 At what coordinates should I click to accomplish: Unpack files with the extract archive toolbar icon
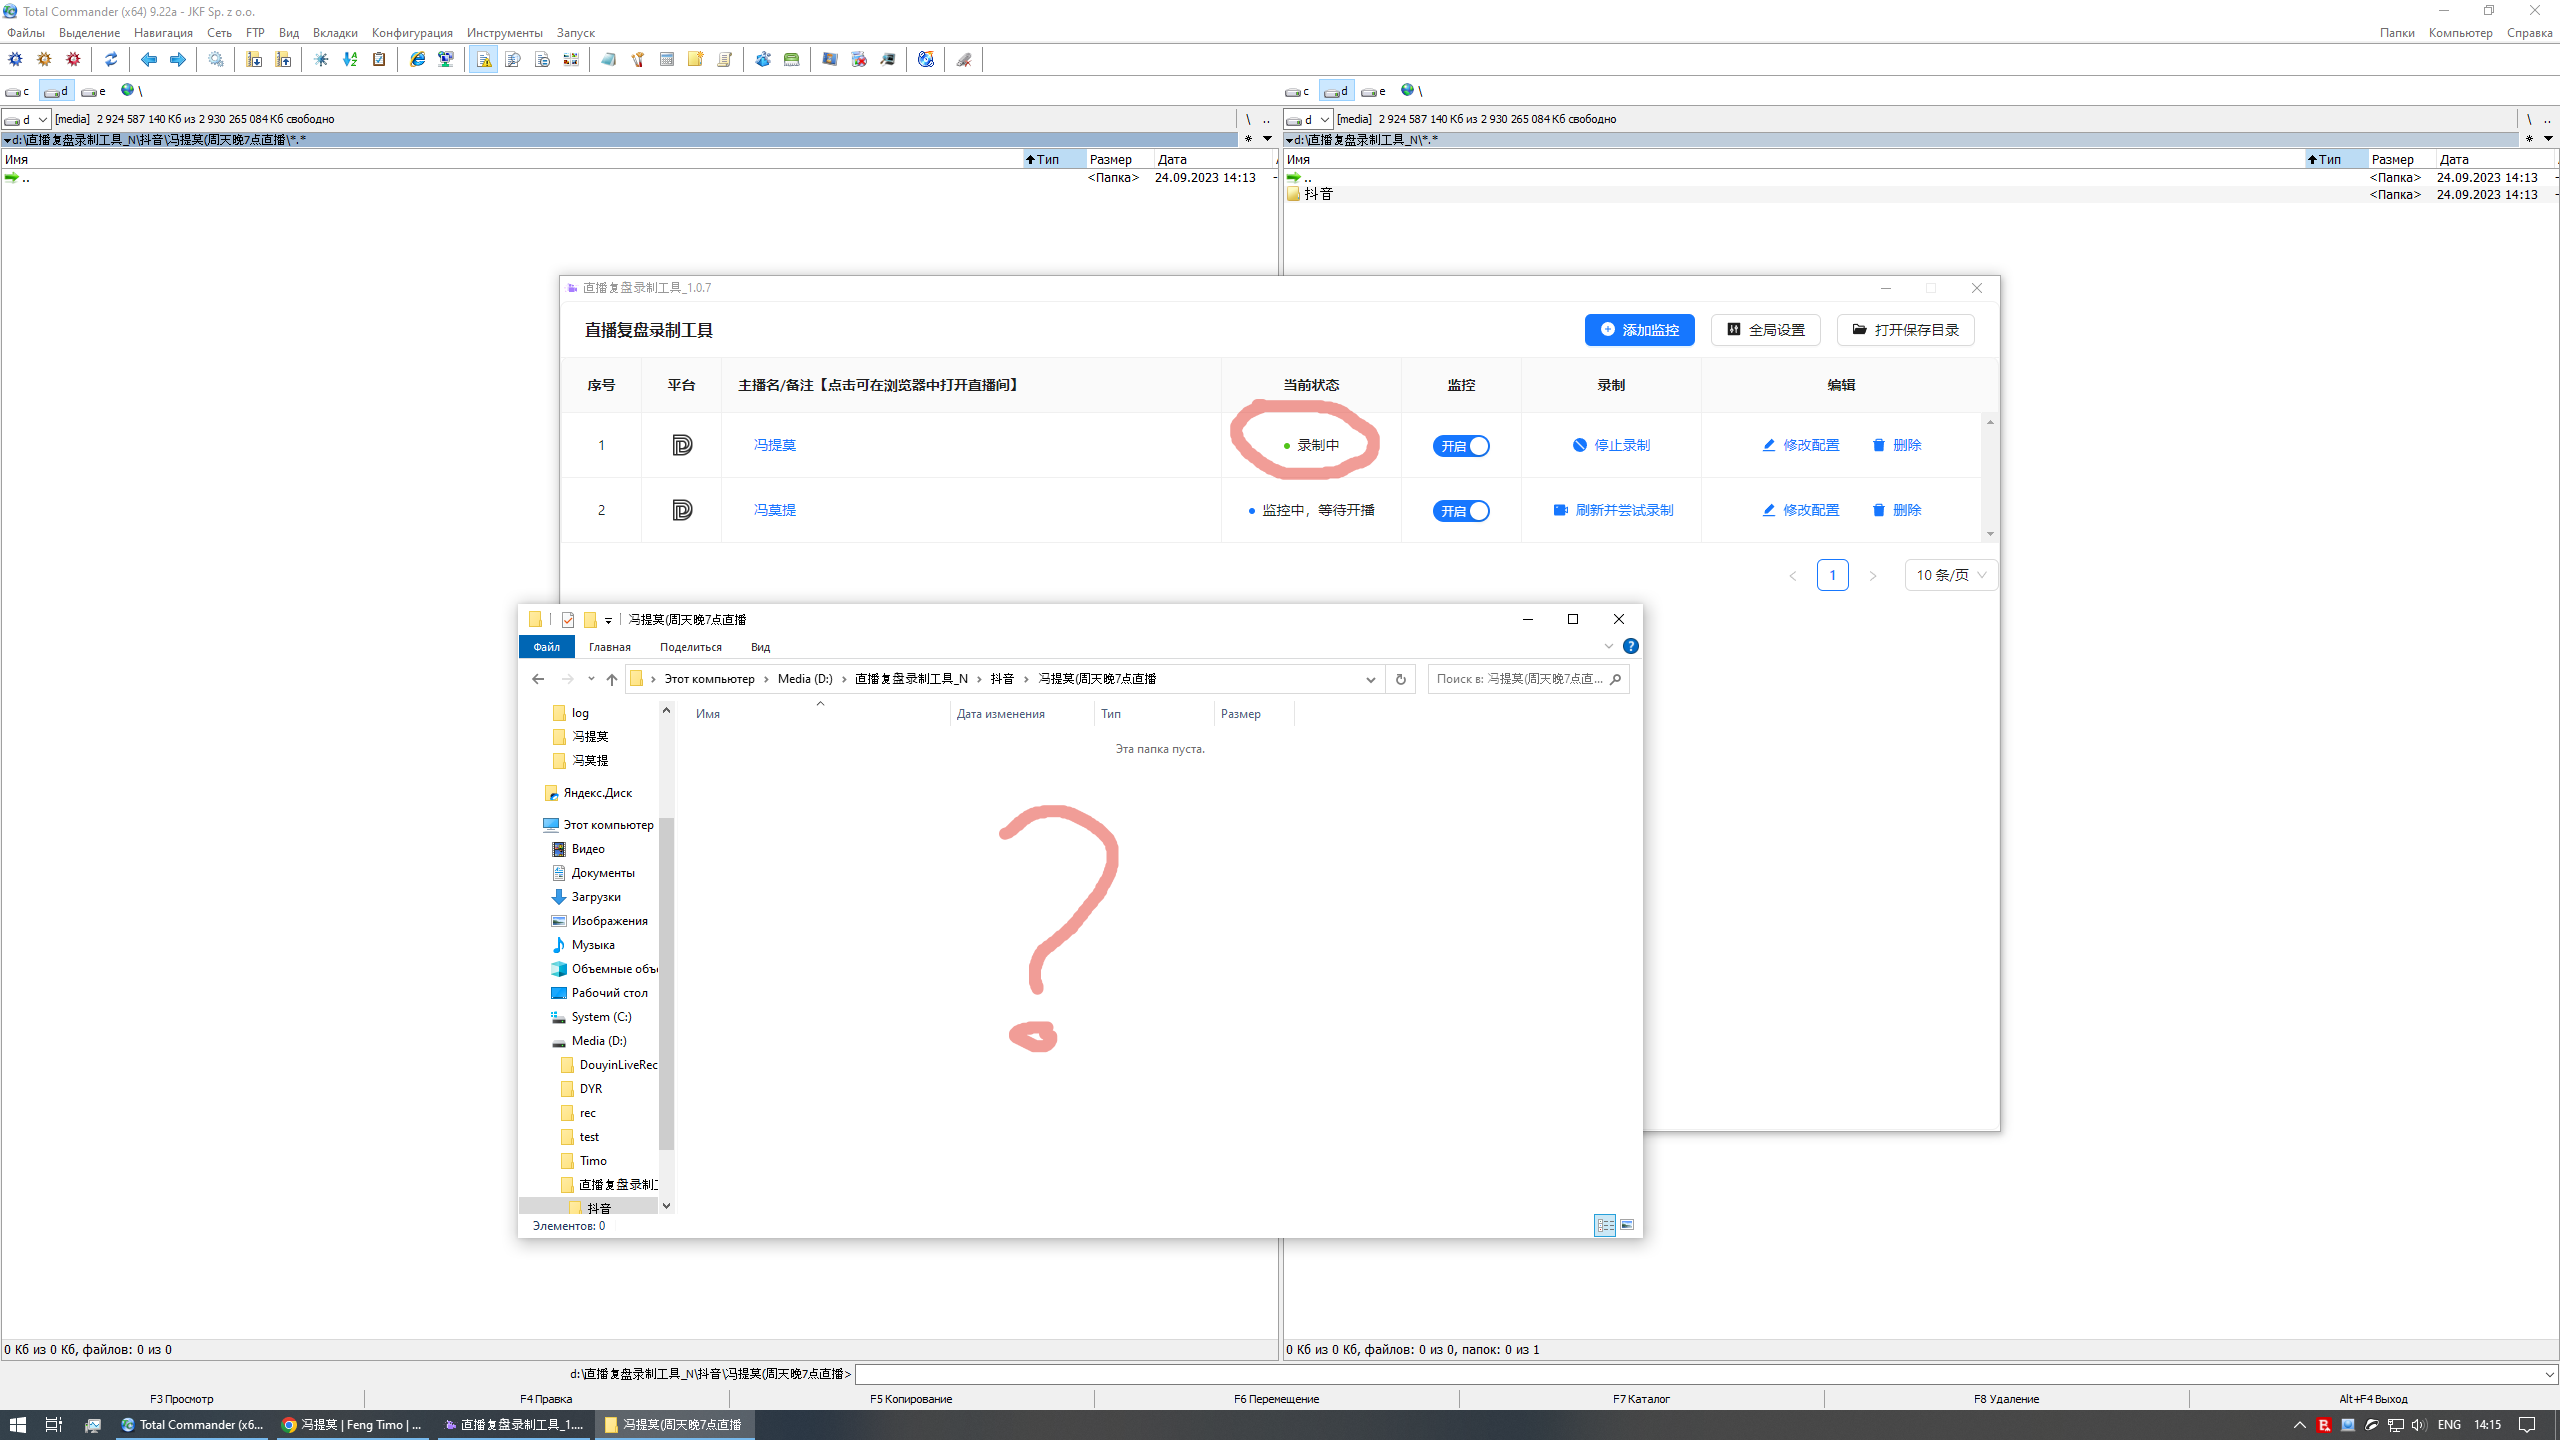pyautogui.click(x=285, y=59)
